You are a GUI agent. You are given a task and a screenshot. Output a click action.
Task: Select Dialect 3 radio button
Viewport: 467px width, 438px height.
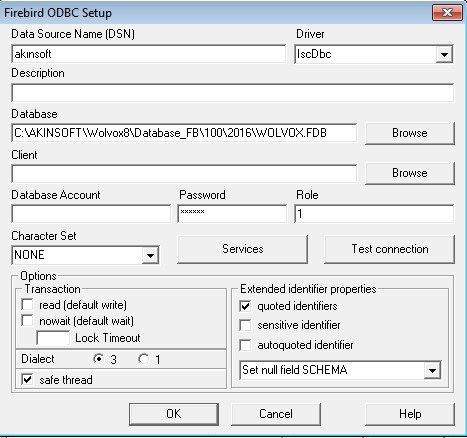pos(98,359)
